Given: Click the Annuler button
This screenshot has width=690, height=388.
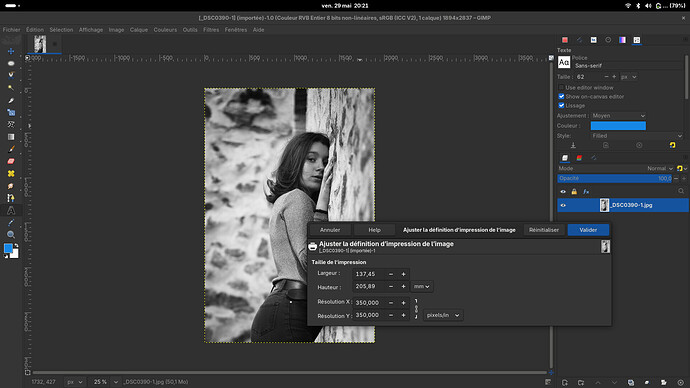Looking at the screenshot, I should (x=330, y=230).
